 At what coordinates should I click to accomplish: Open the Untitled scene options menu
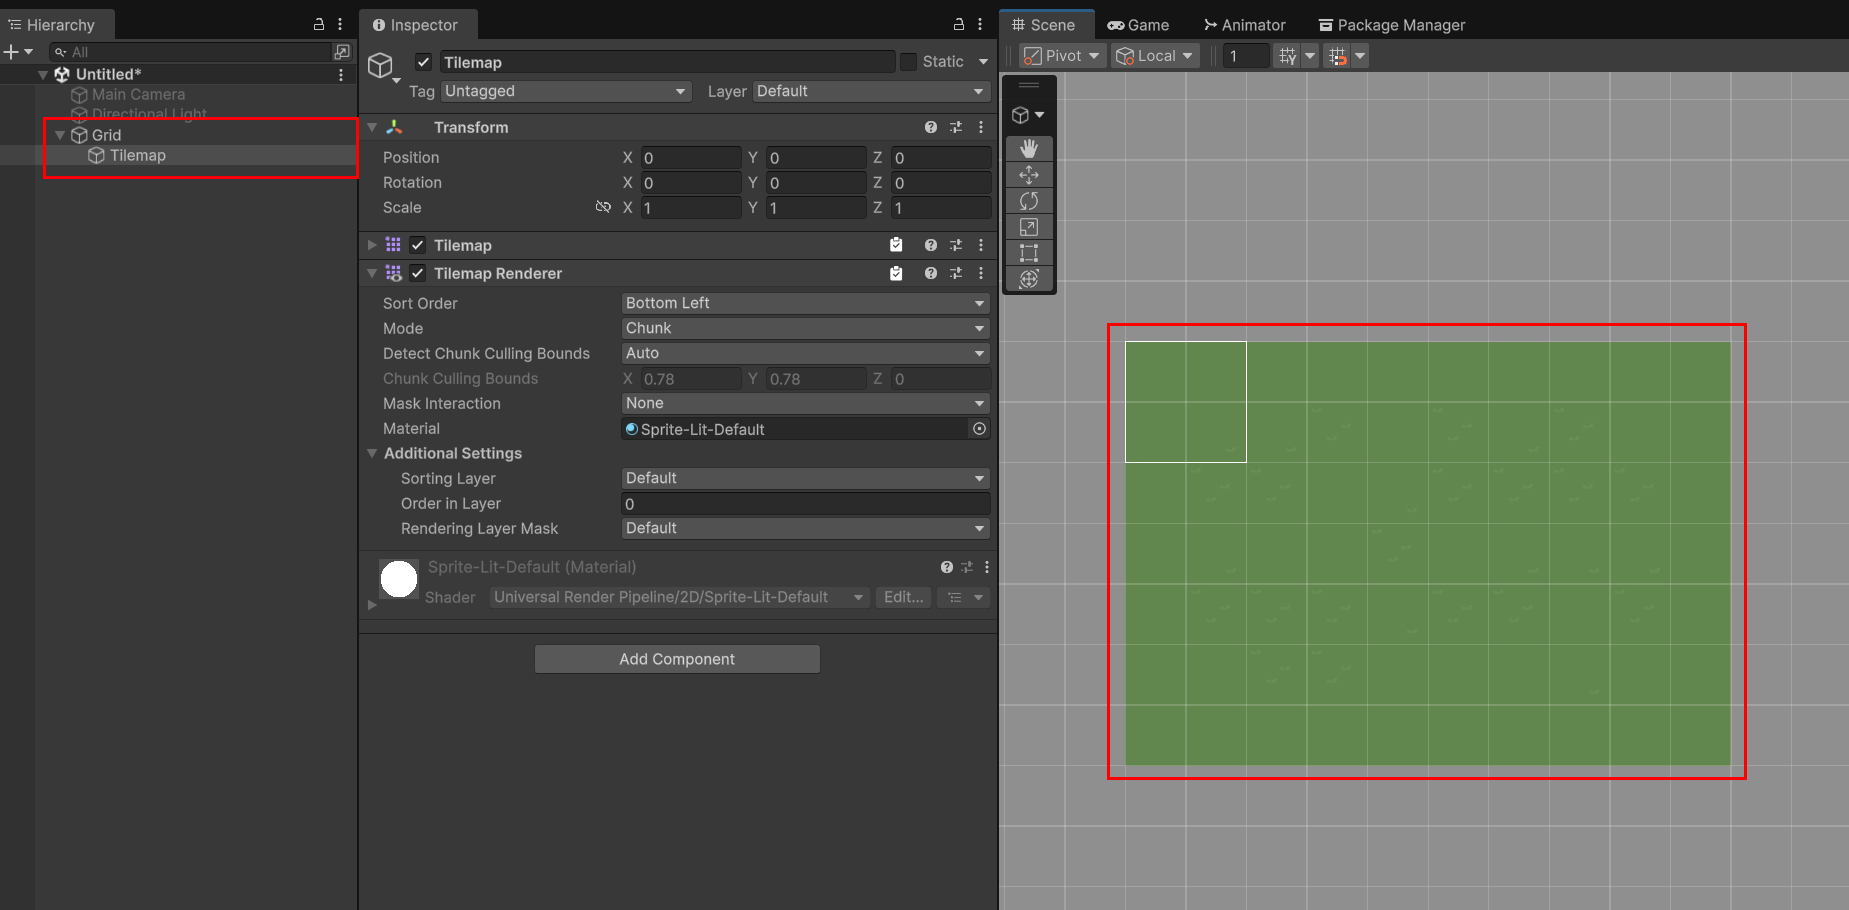341,75
